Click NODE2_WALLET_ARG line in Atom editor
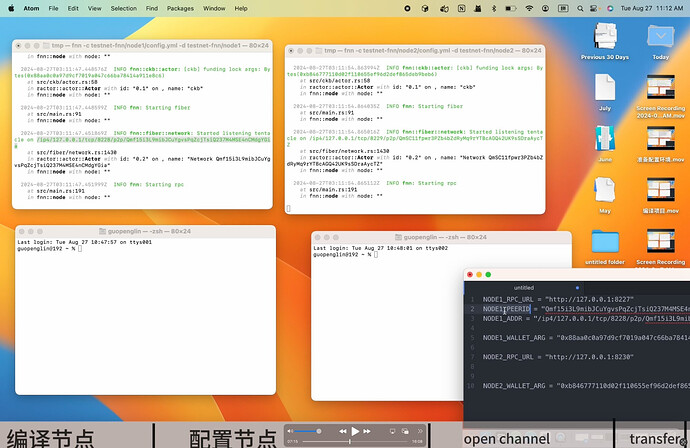 (x=586, y=386)
